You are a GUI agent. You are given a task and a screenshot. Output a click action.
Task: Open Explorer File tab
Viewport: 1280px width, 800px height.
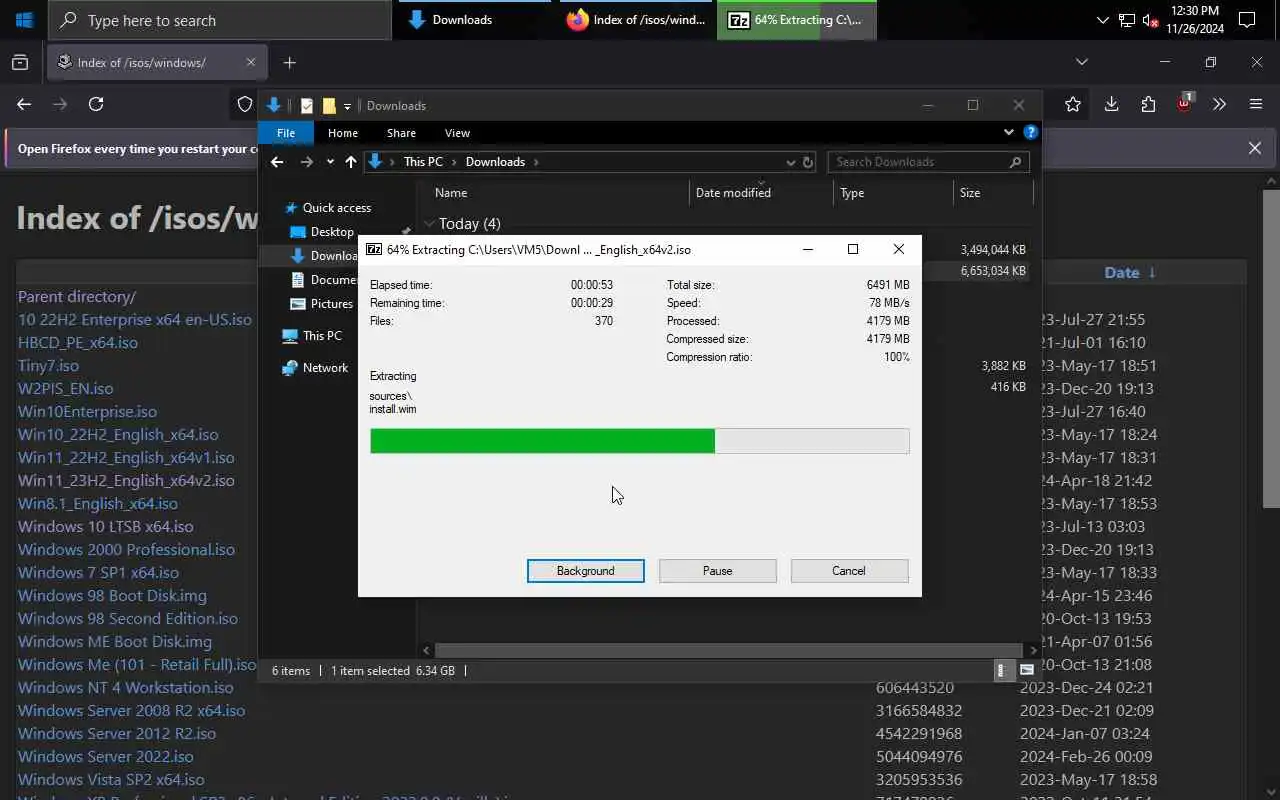pyautogui.click(x=286, y=133)
